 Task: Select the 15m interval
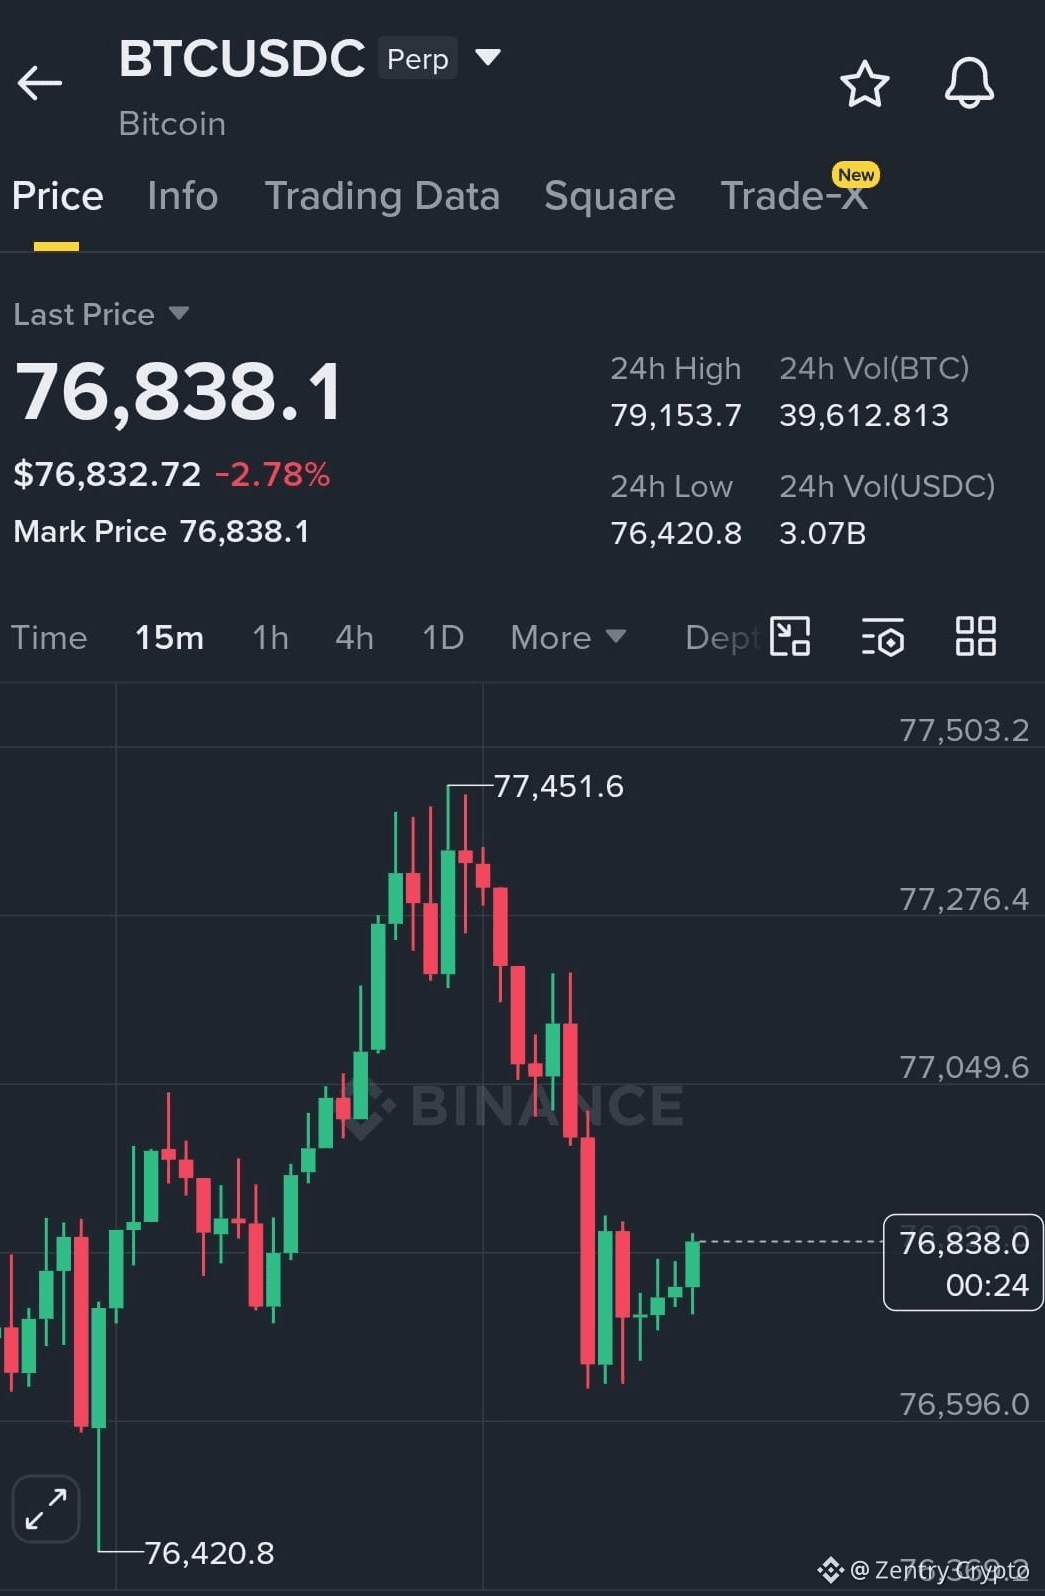tap(169, 637)
